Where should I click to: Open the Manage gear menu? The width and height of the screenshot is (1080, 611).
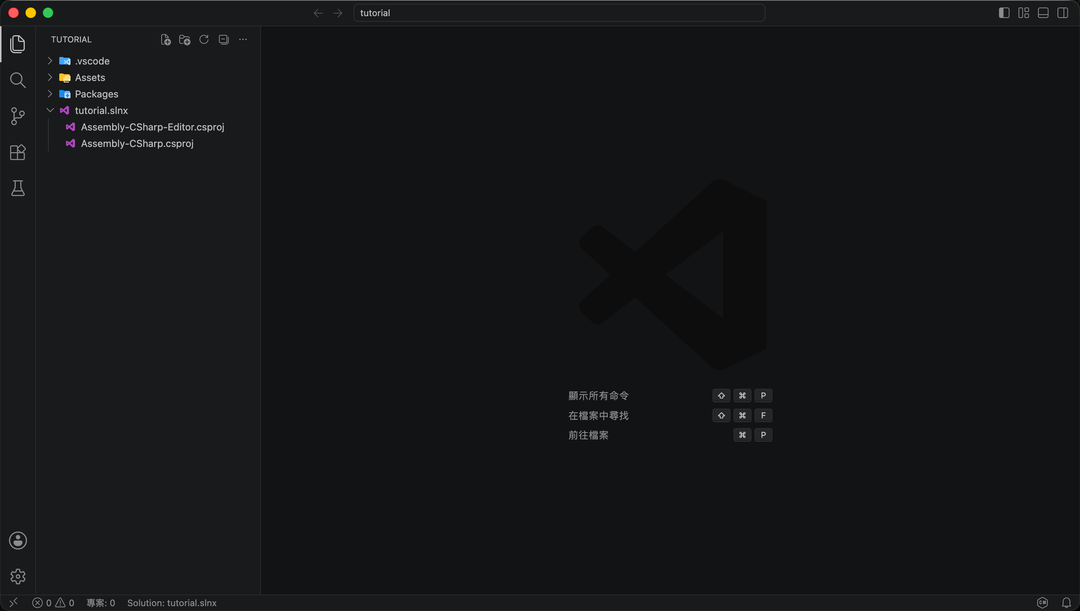tap(18, 577)
